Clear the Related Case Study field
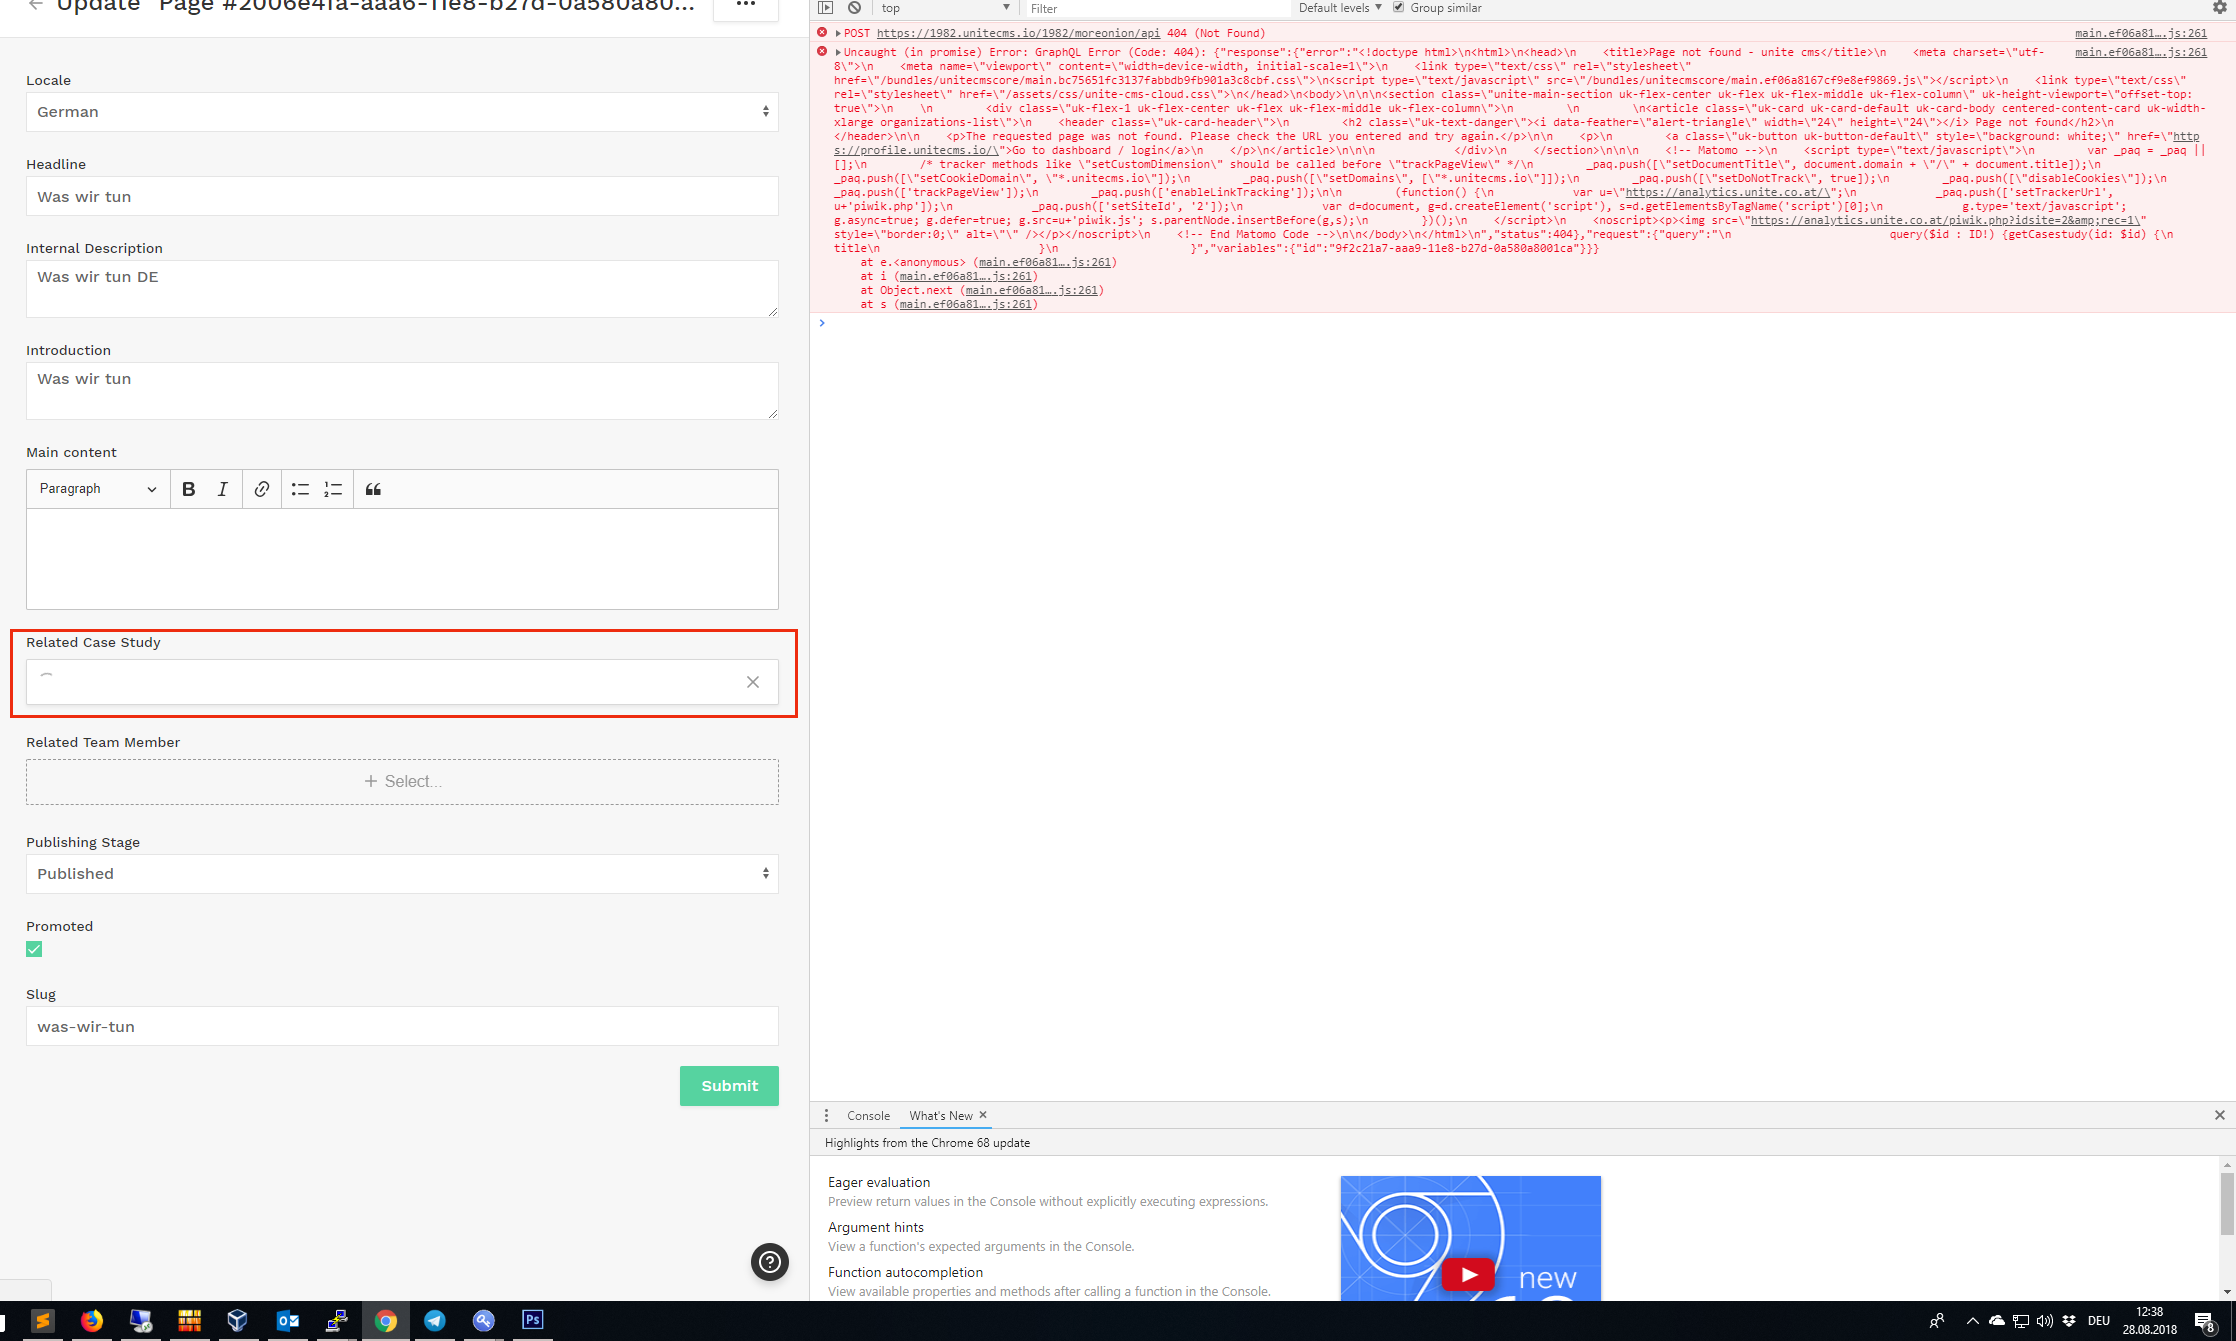This screenshot has height=1341, width=2236. (x=753, y=682)
